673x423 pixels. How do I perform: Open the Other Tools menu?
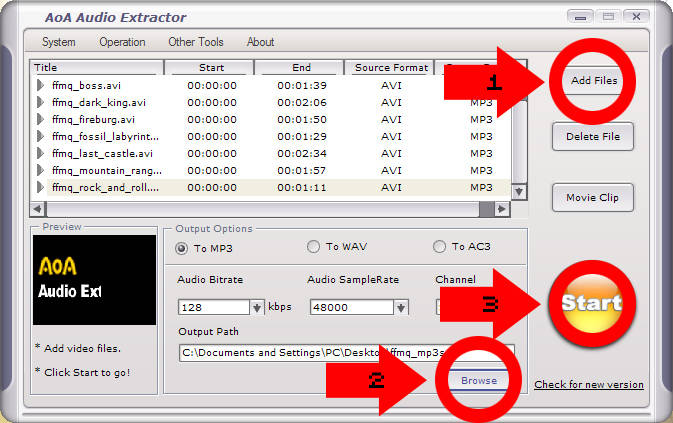196,42
